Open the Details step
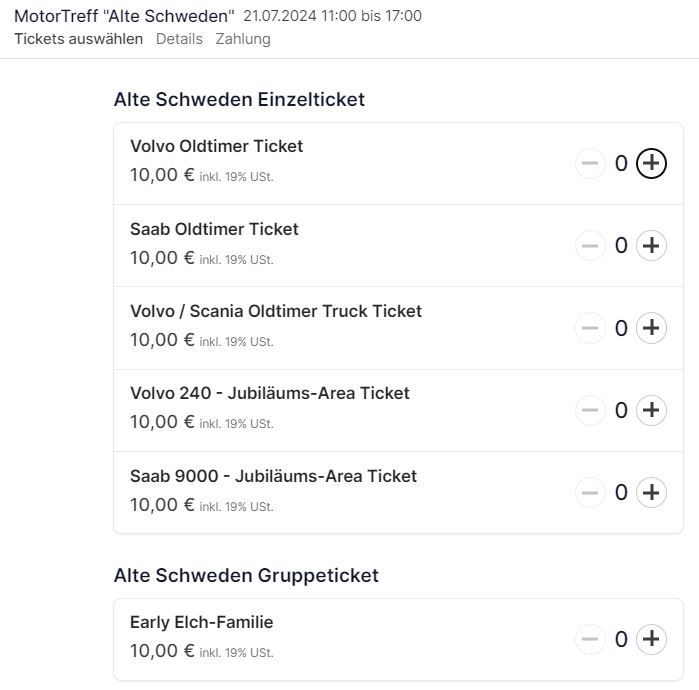The height and width of the screenshot is (690, 699). 179,39
